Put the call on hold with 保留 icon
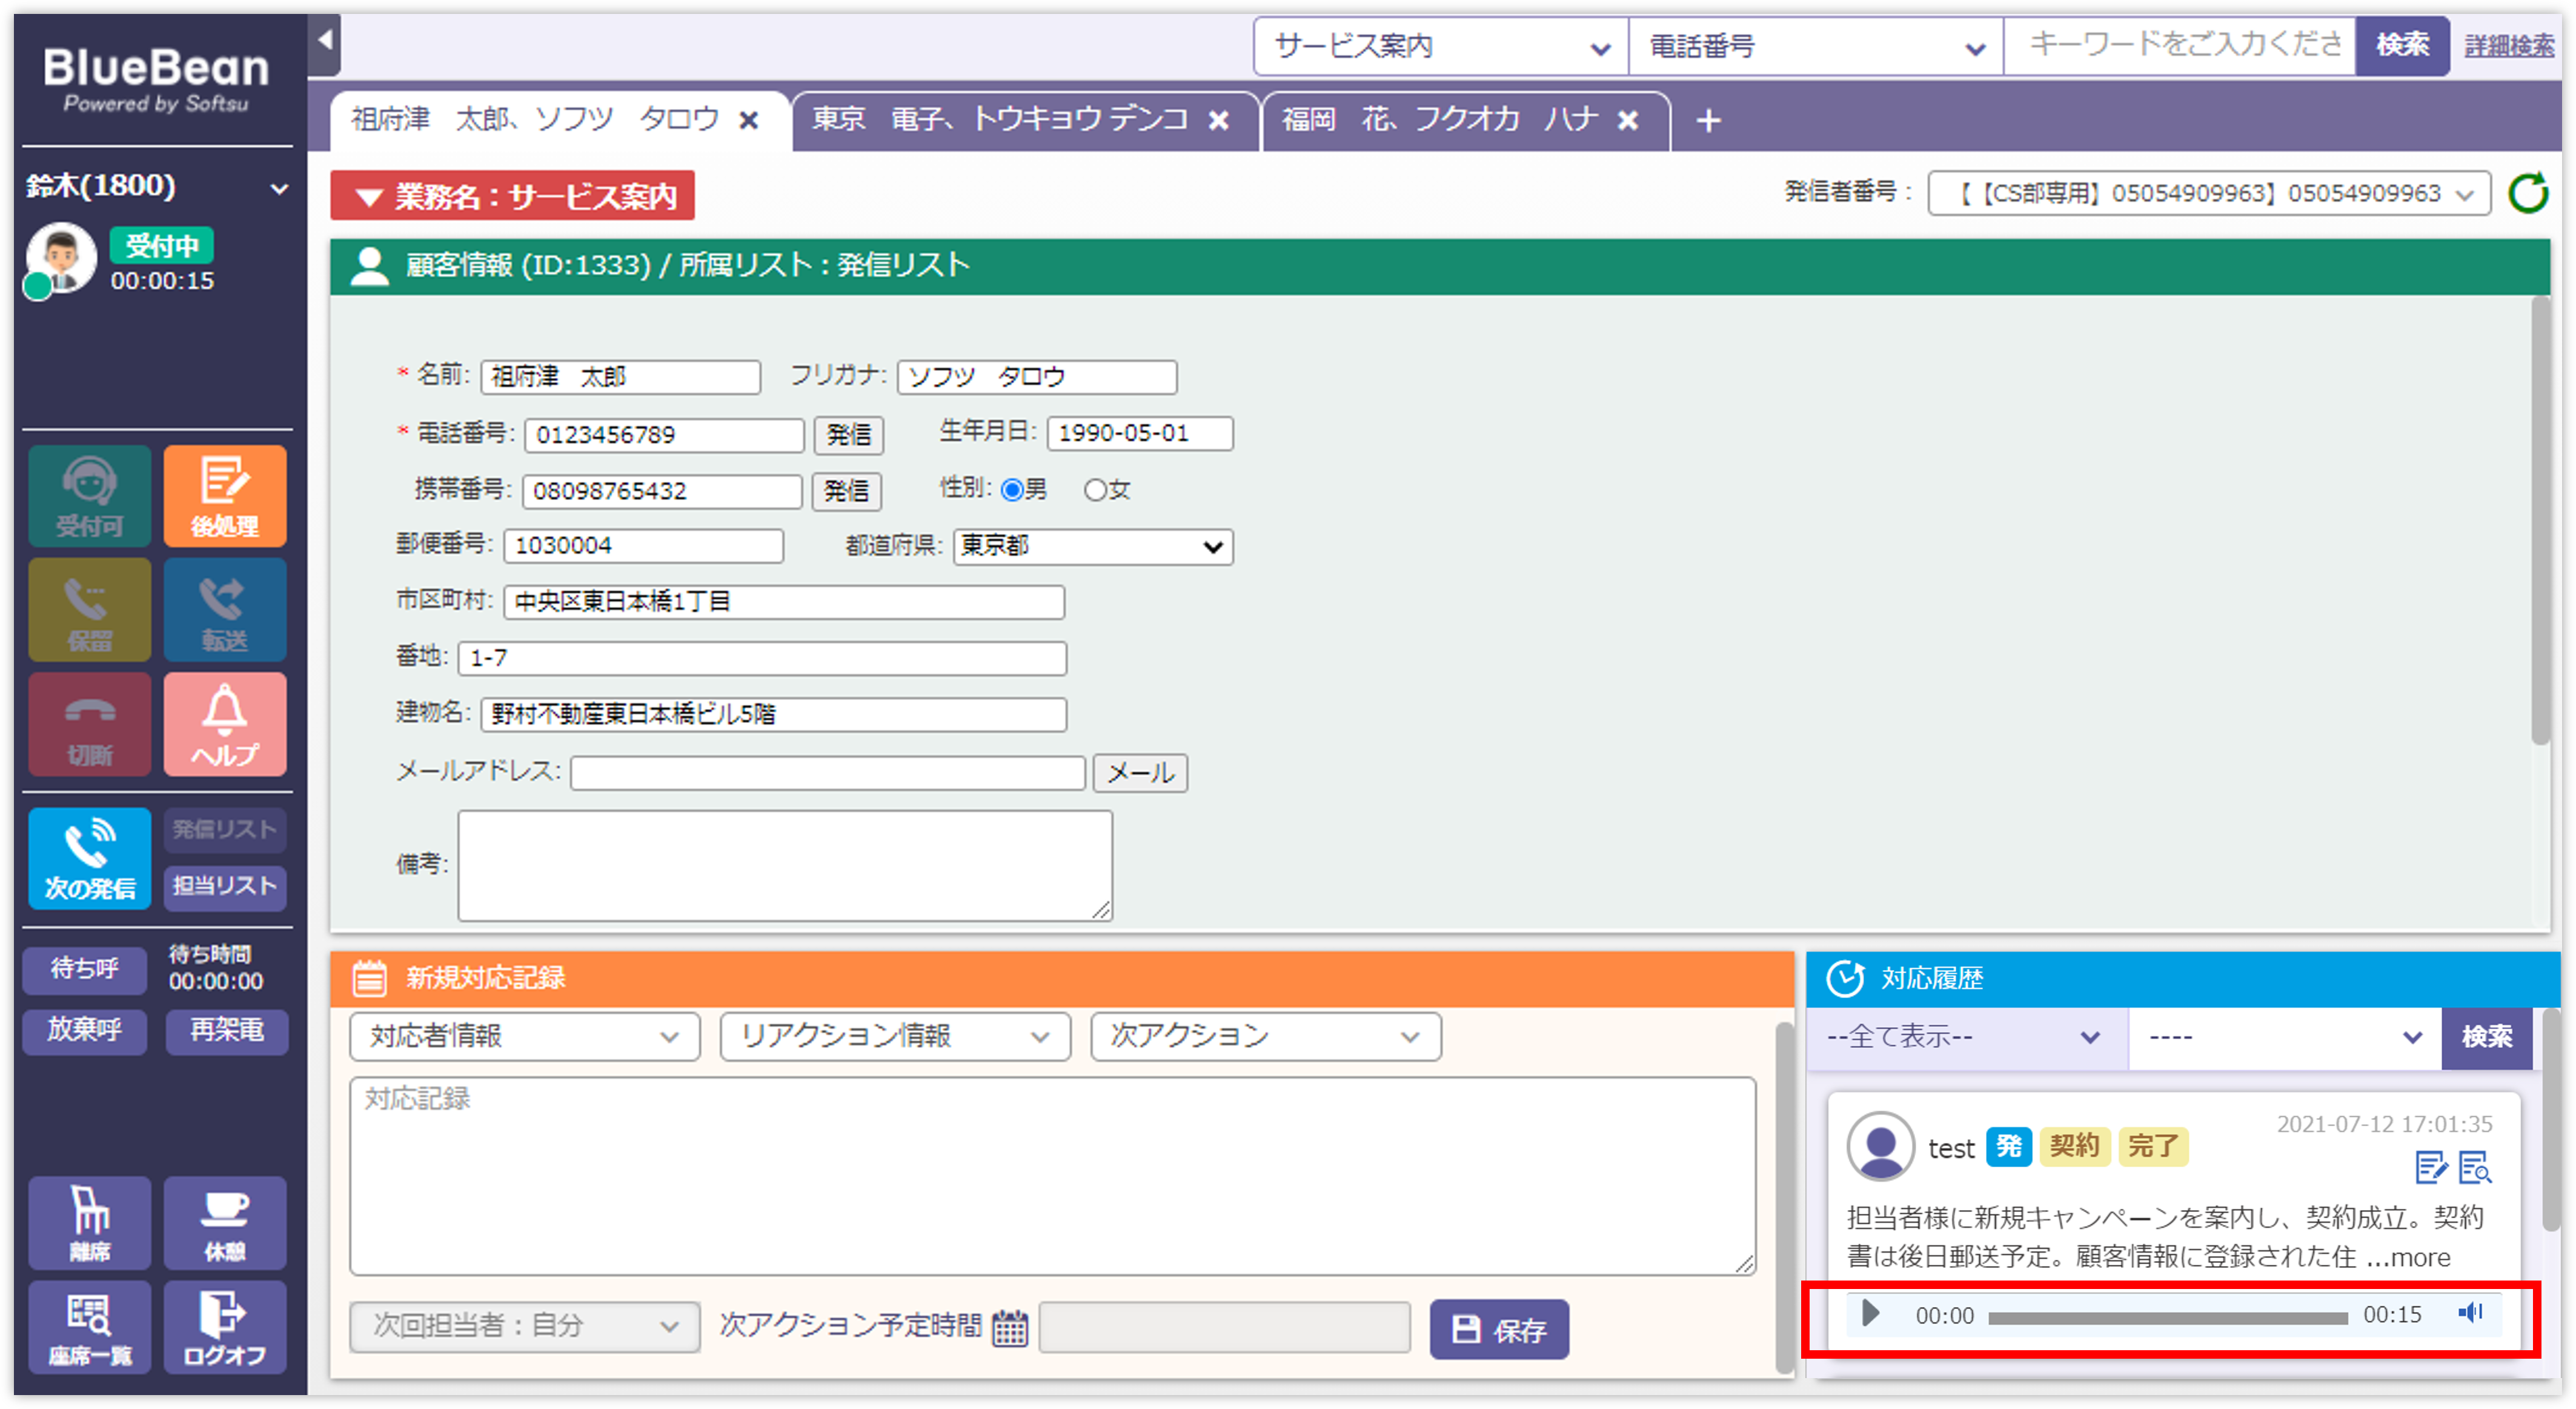The width and height of the screenshot is (2576, 1409). click(89, 609)
